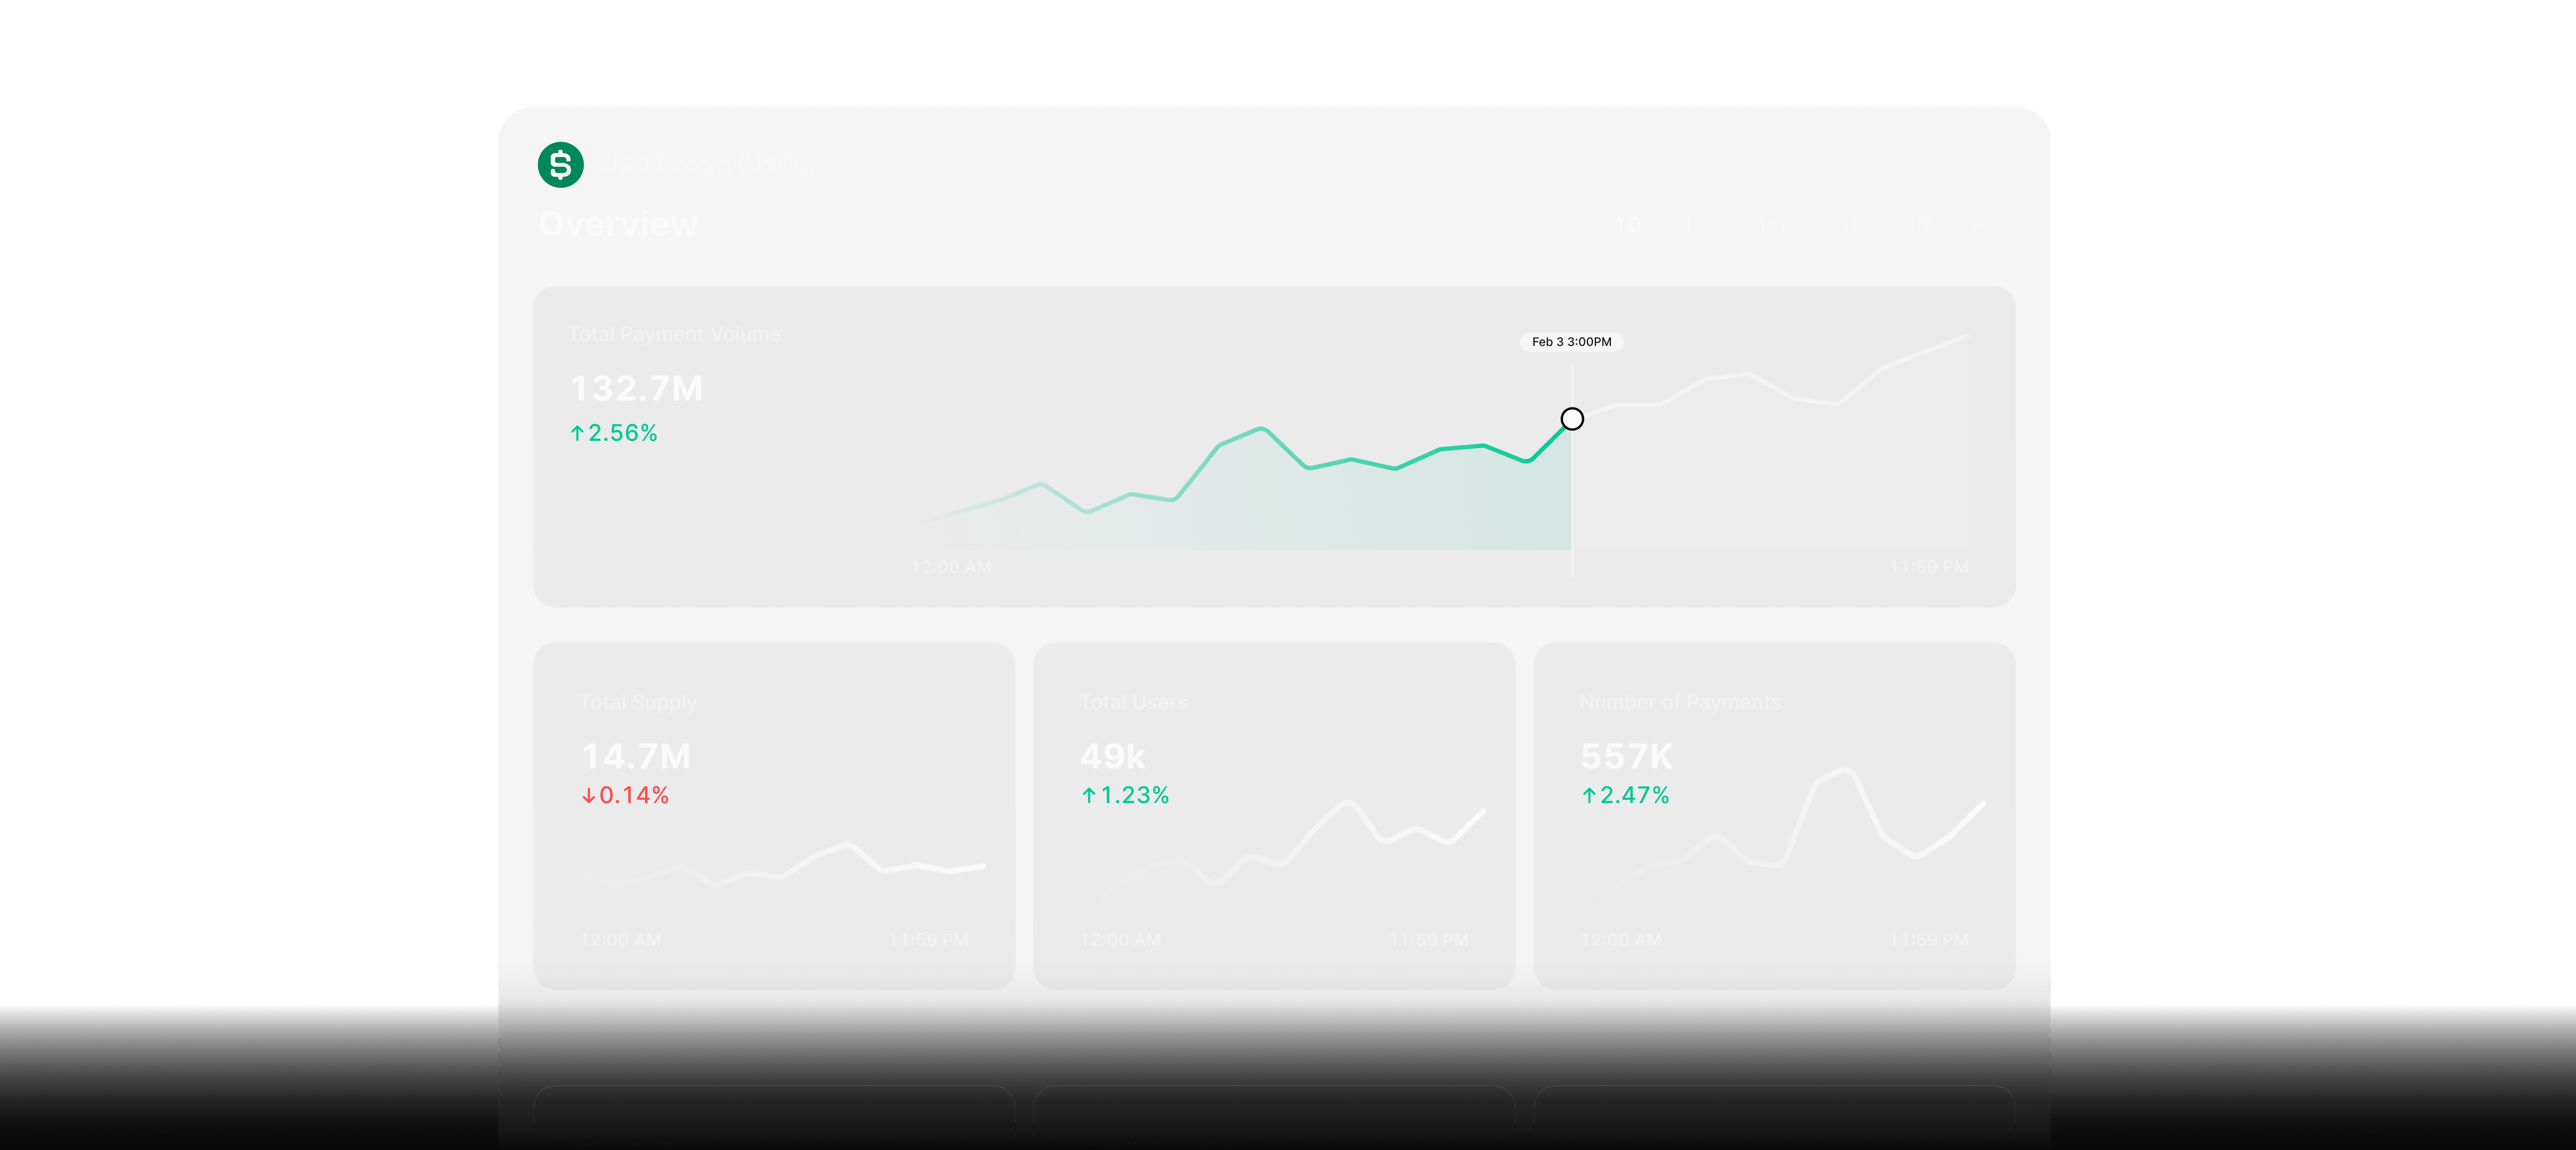
Task: Click the up arrow beside 2.47%
Action: pyautogui.click(x=1589, y=795)
